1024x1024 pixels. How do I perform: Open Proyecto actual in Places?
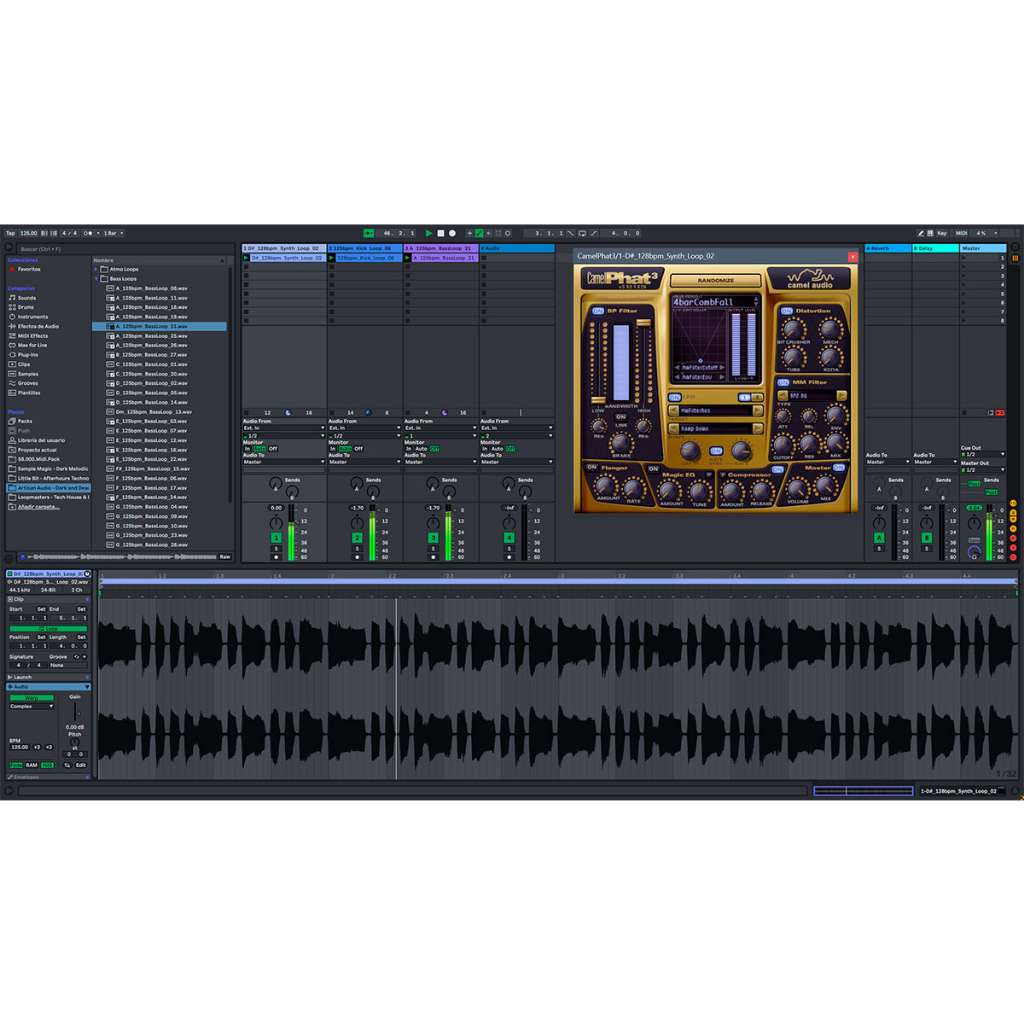pos(33,450)
